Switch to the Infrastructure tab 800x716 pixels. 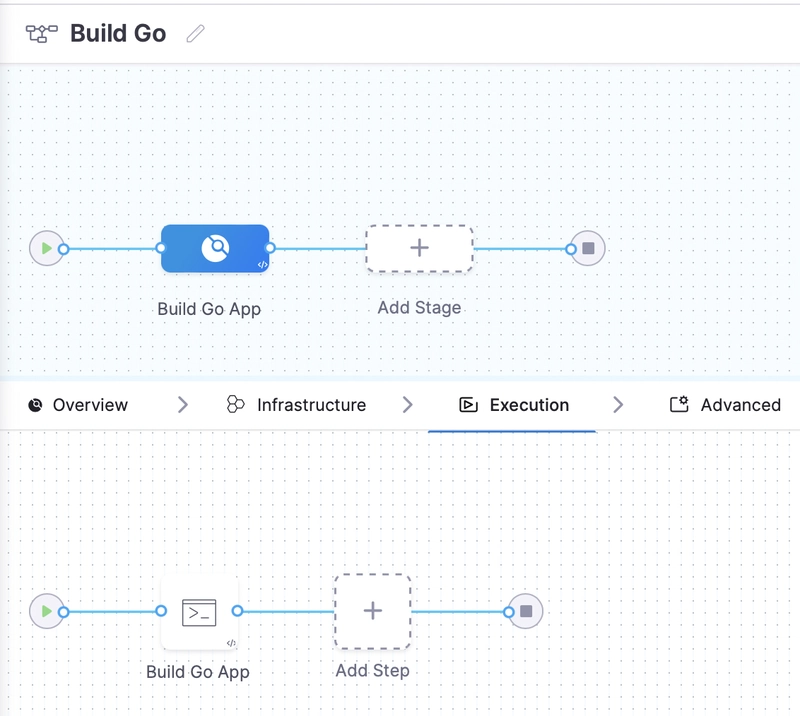click(x=296, y=405)
